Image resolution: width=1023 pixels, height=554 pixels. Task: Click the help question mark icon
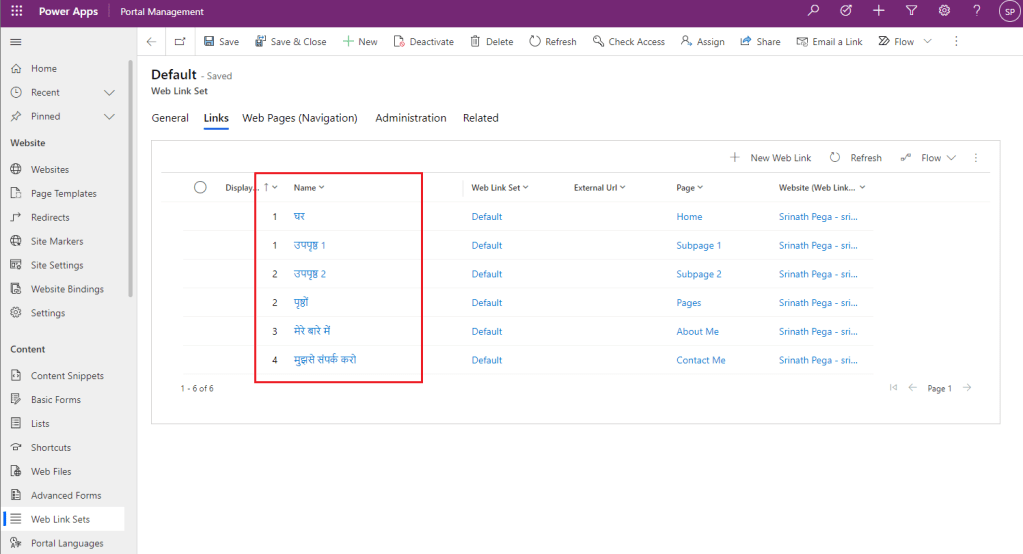976,11
